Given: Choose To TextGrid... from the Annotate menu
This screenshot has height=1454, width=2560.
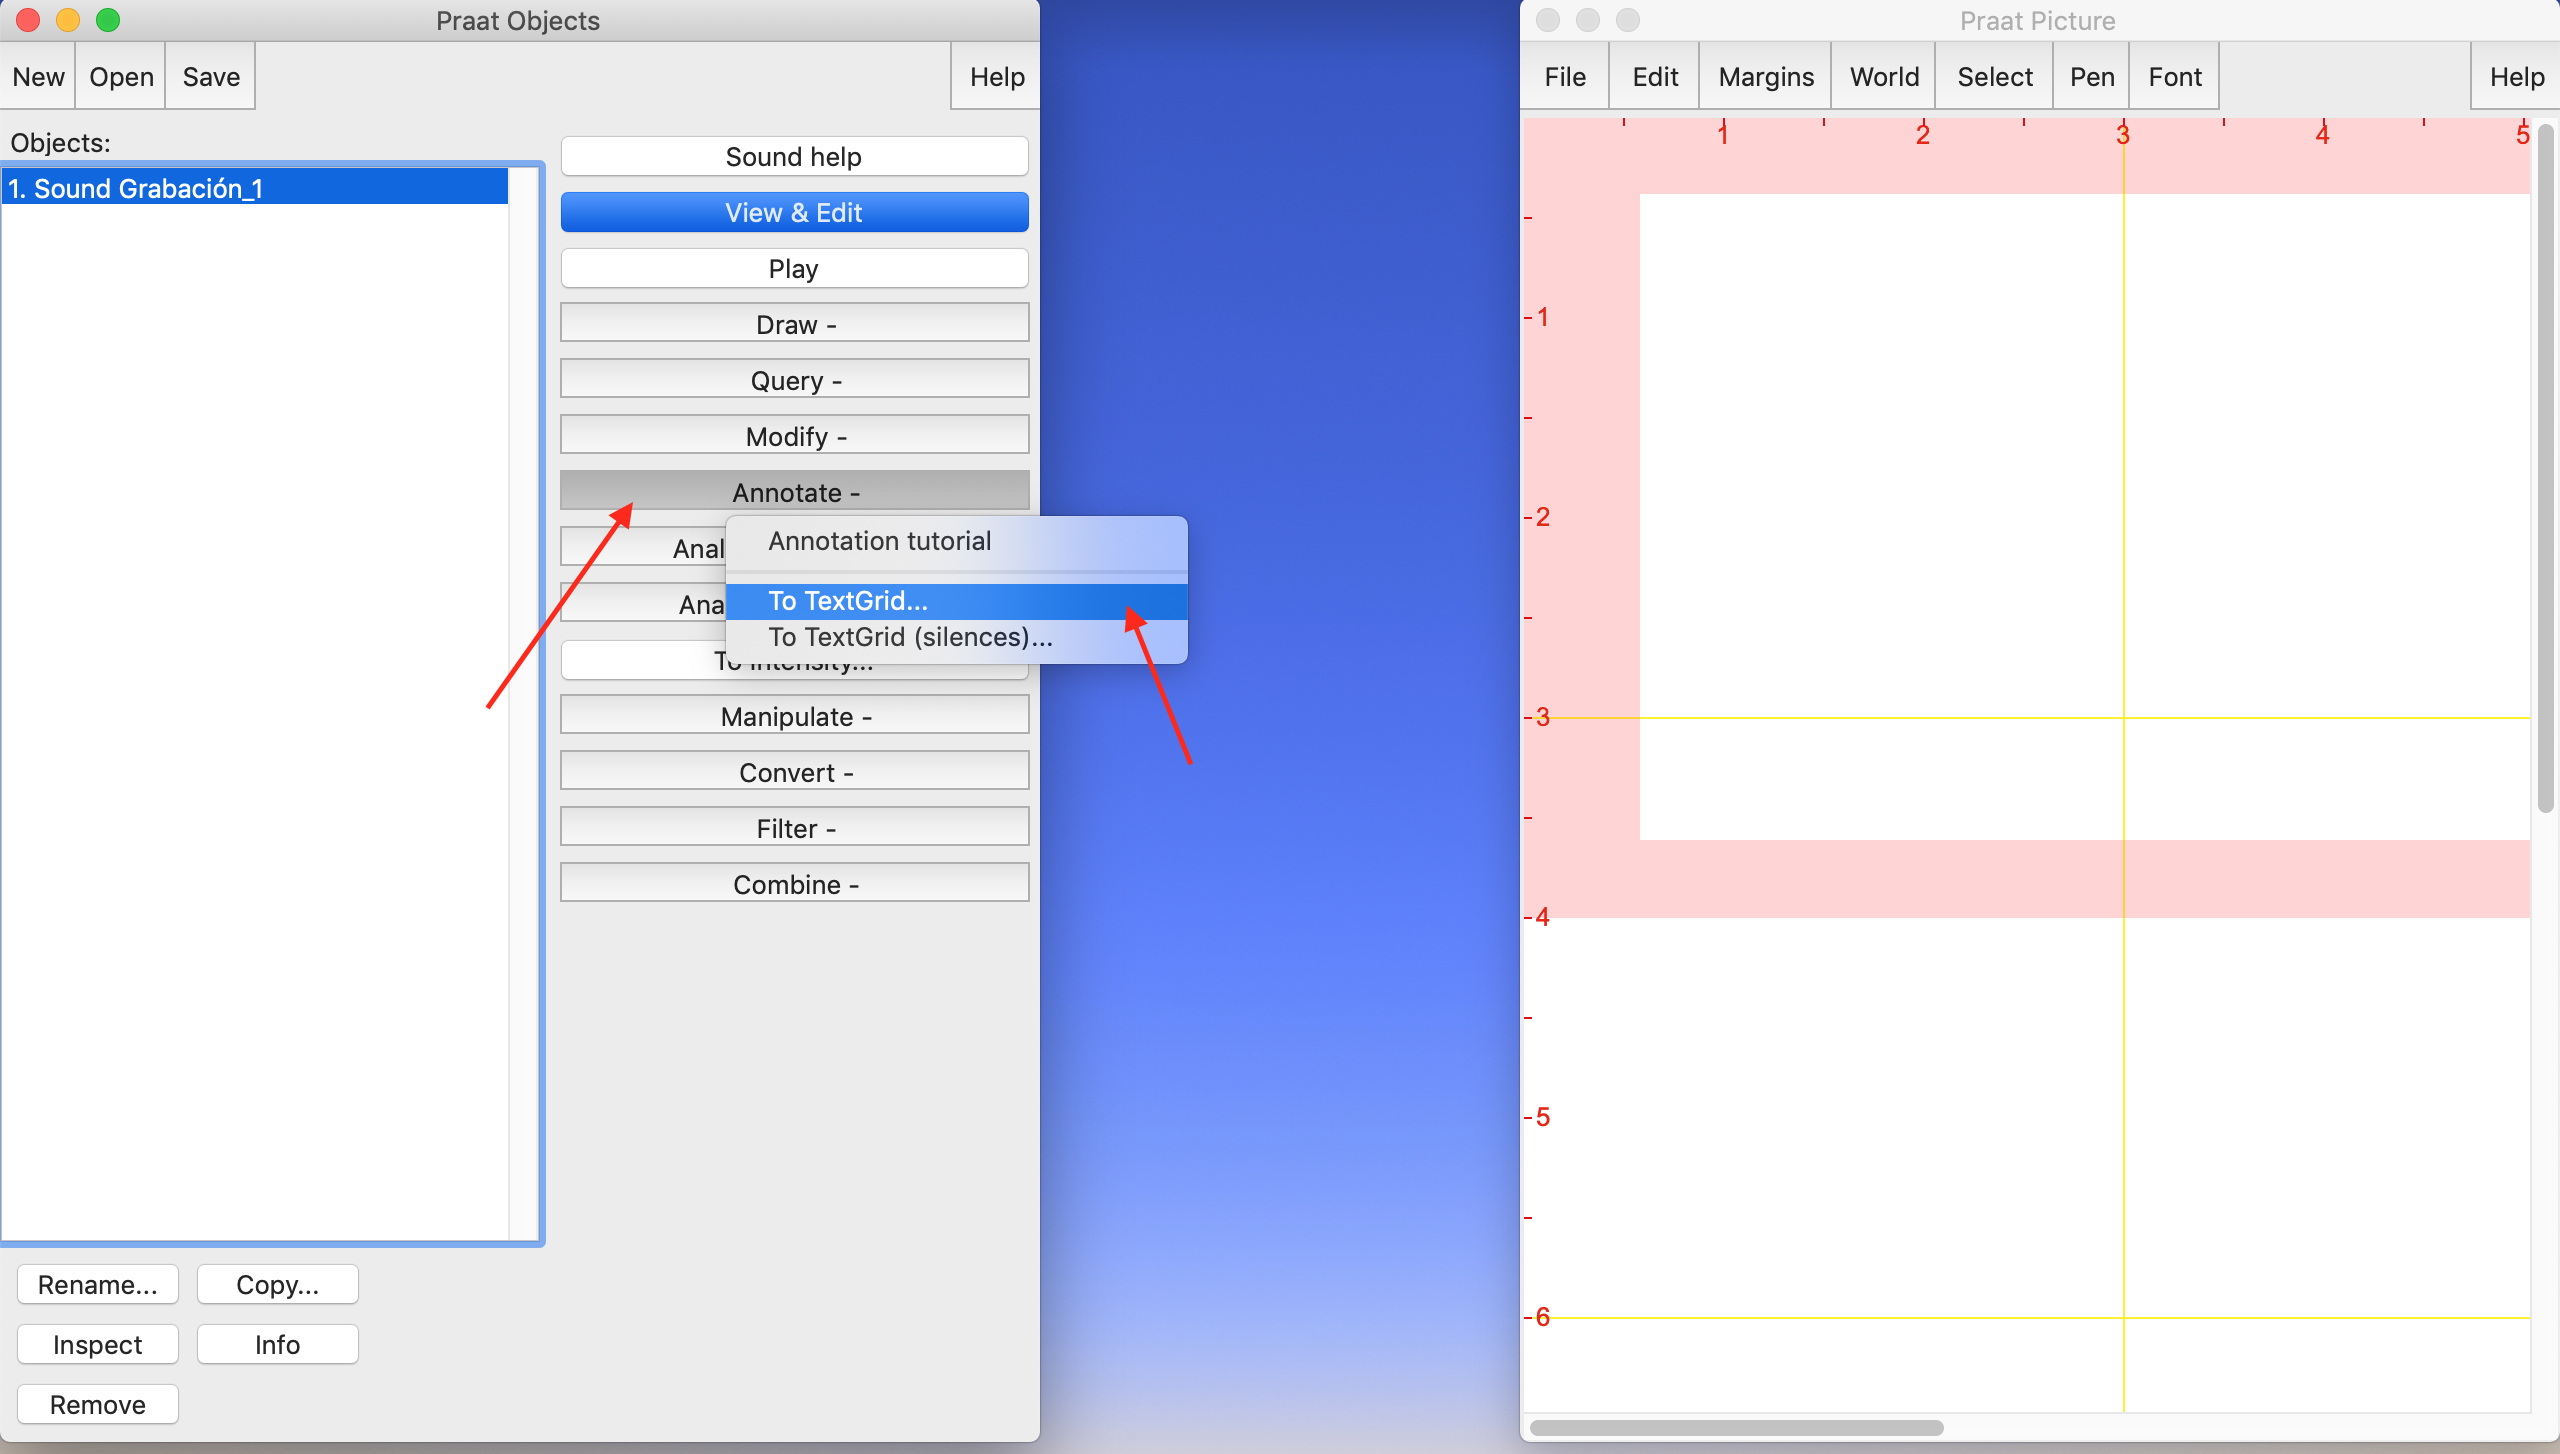Looking at the screenshot, I should [848, 601].
